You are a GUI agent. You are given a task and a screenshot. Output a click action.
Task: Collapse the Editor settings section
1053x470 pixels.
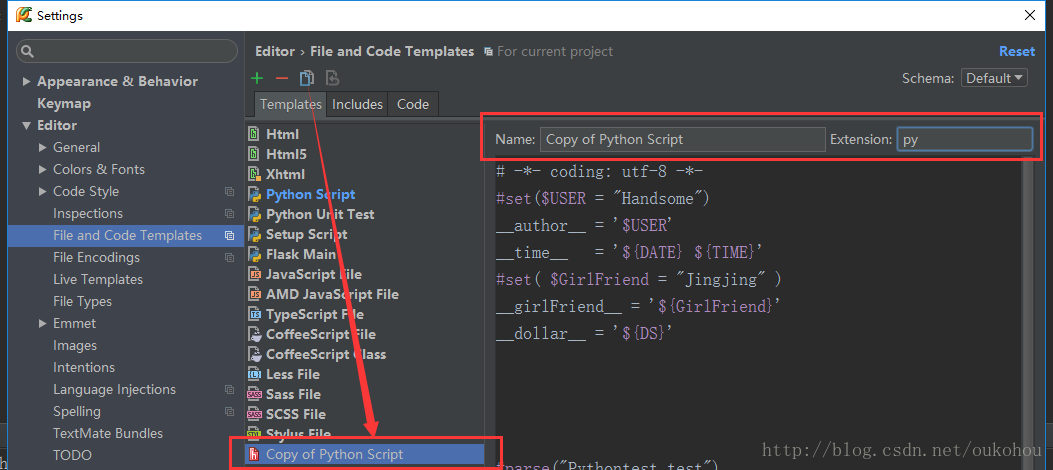tap(27, 126)
